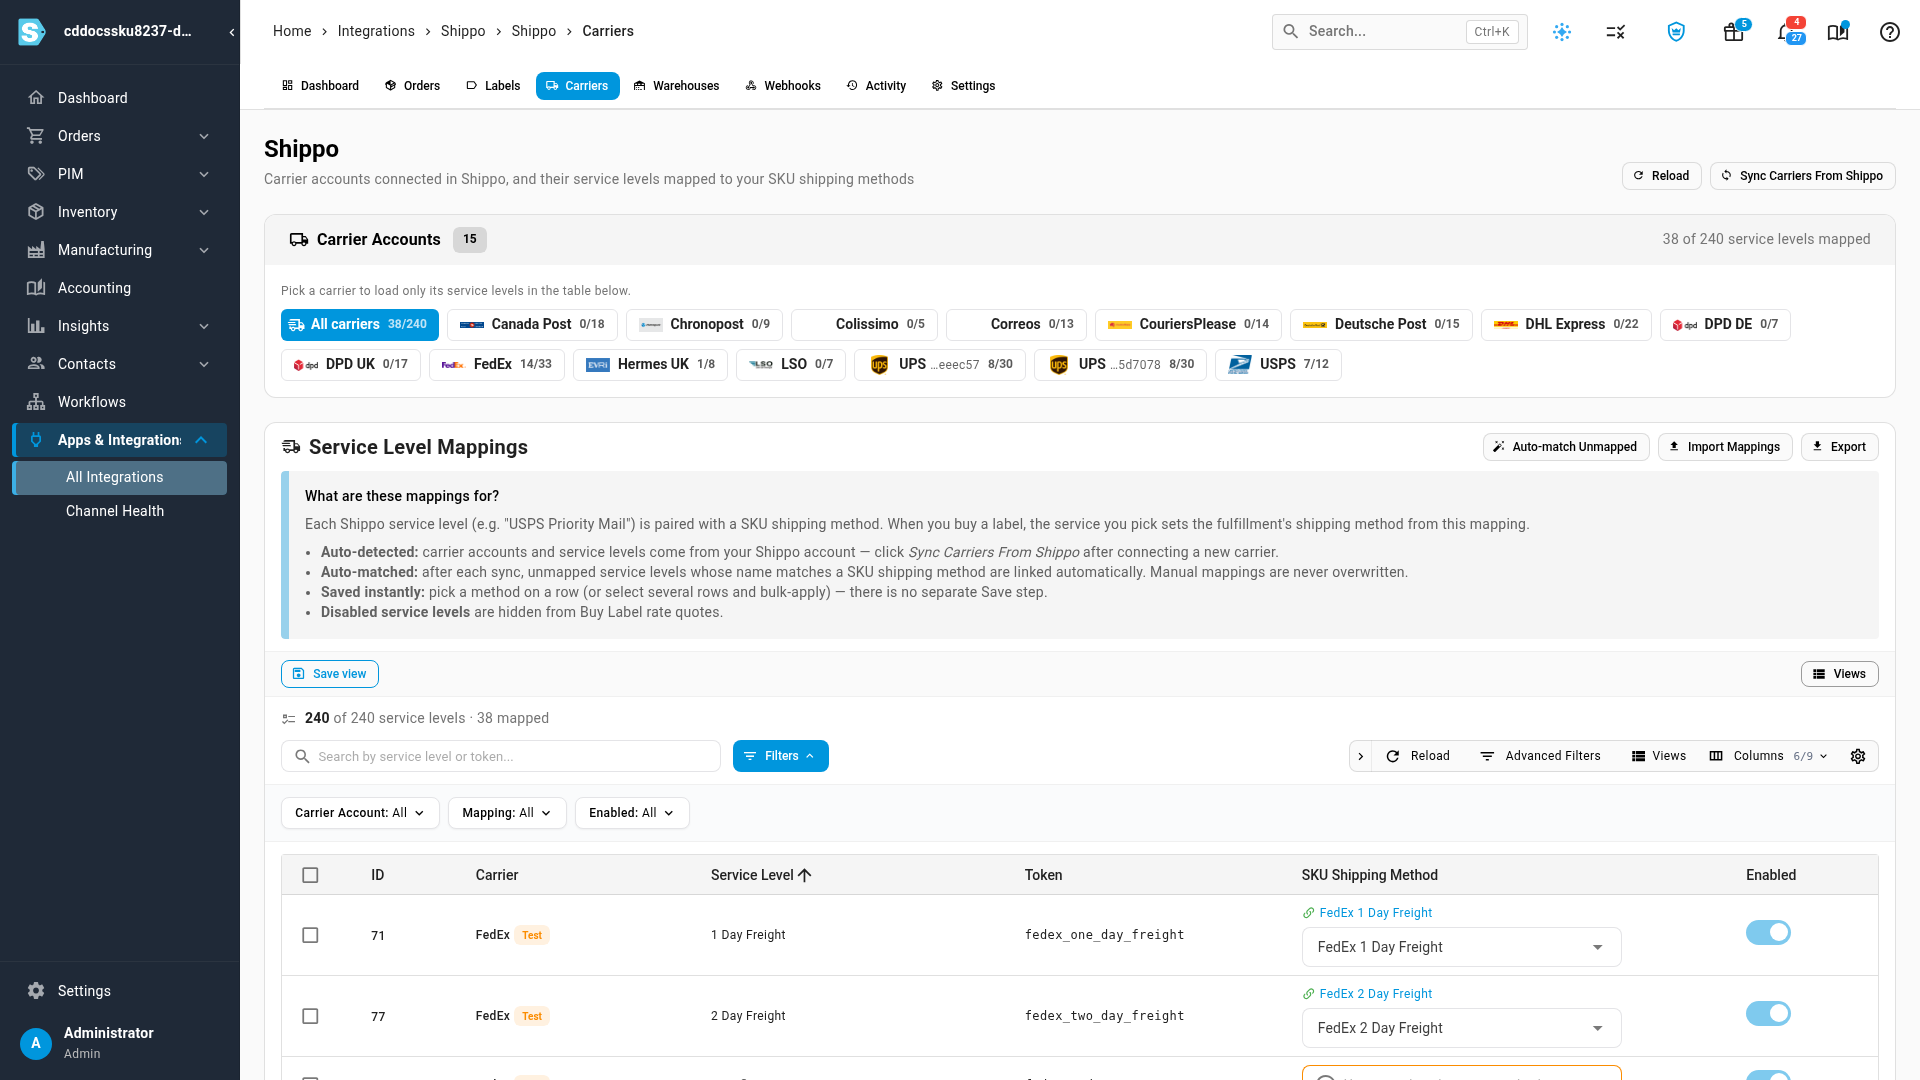Screen dimensions: 1920x1080
Task: Click the Import Mappings button
Action: click(1725, 447)
